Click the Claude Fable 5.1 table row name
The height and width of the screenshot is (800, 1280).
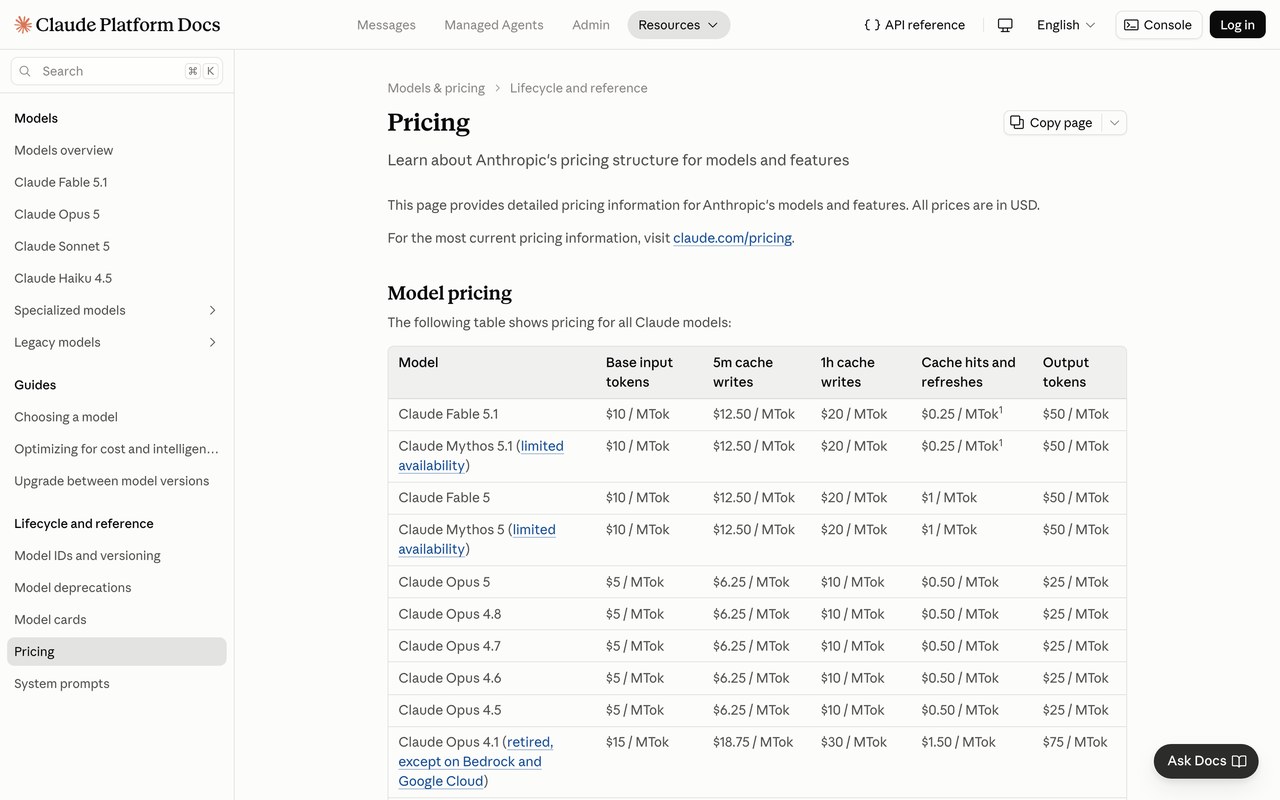click(x=448, y=414)
